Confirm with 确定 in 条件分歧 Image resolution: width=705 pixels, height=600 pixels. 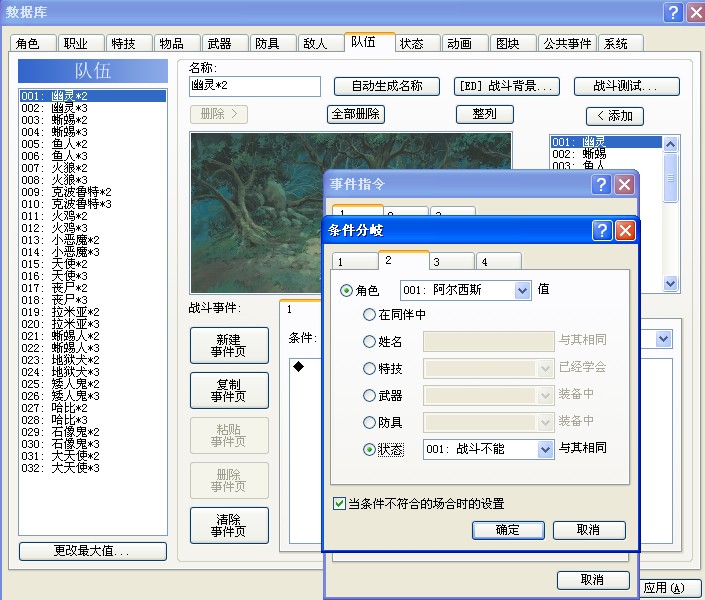pos(508,530)
